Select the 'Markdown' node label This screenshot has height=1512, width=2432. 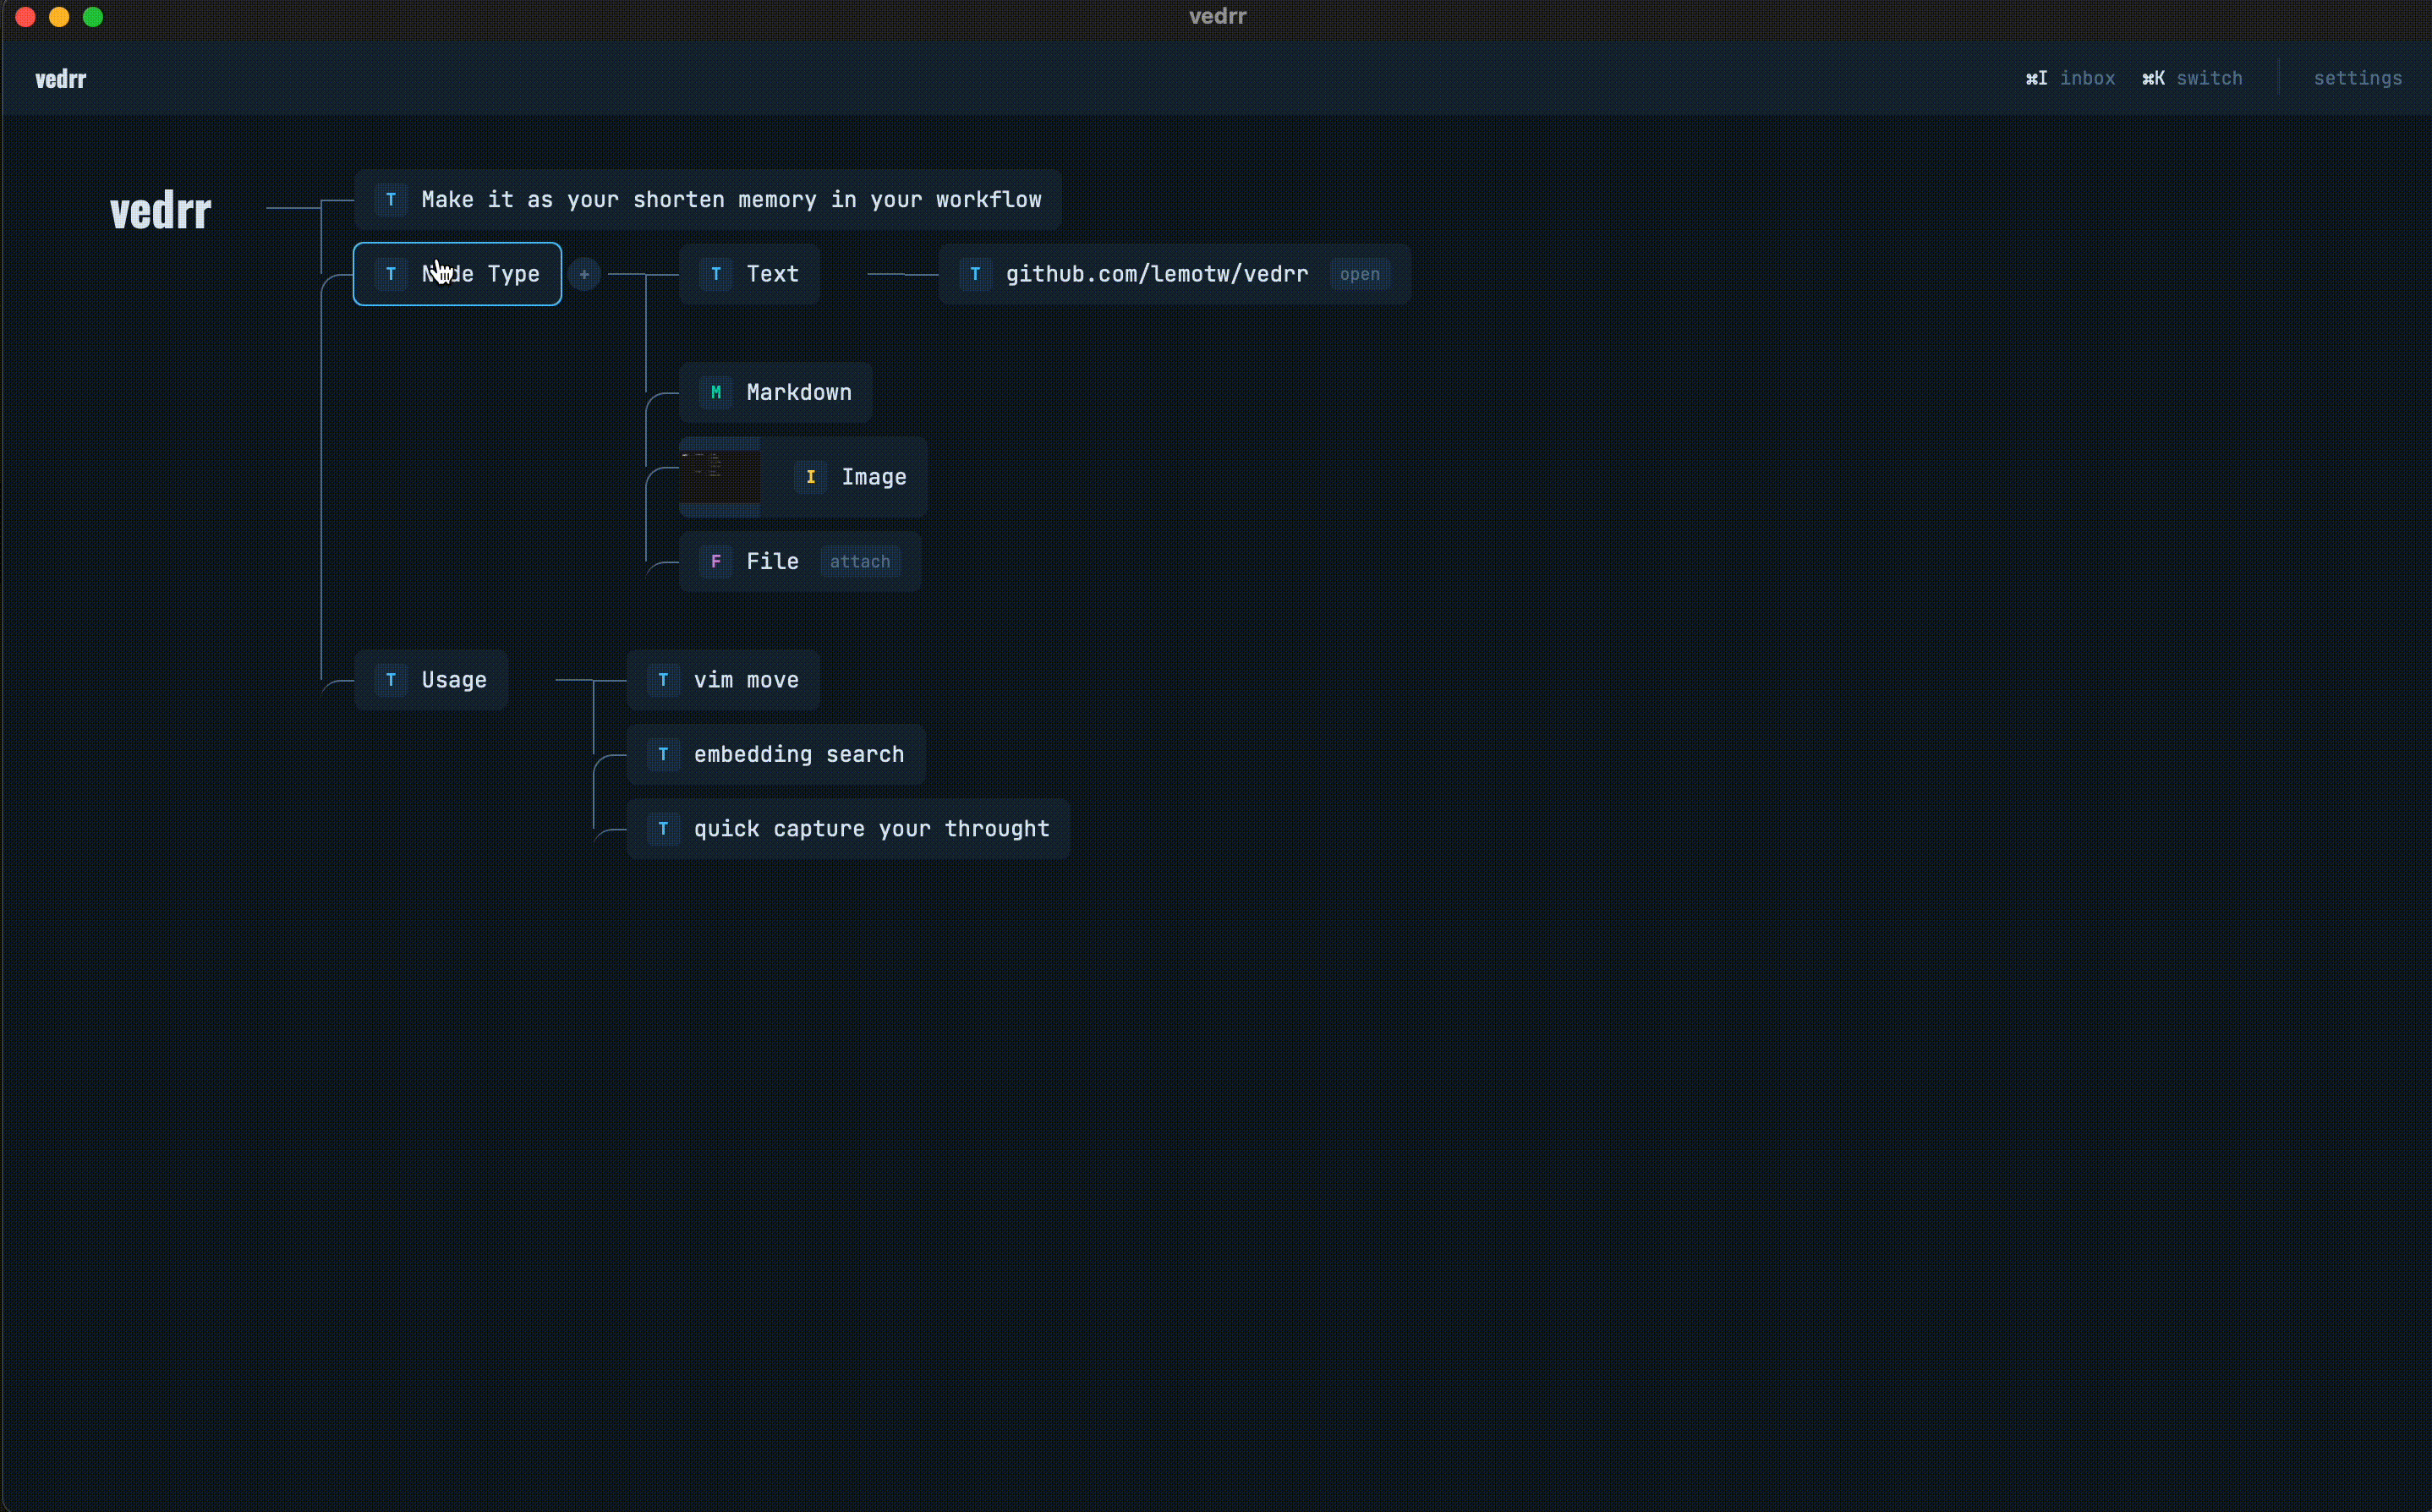coord(799,392)
